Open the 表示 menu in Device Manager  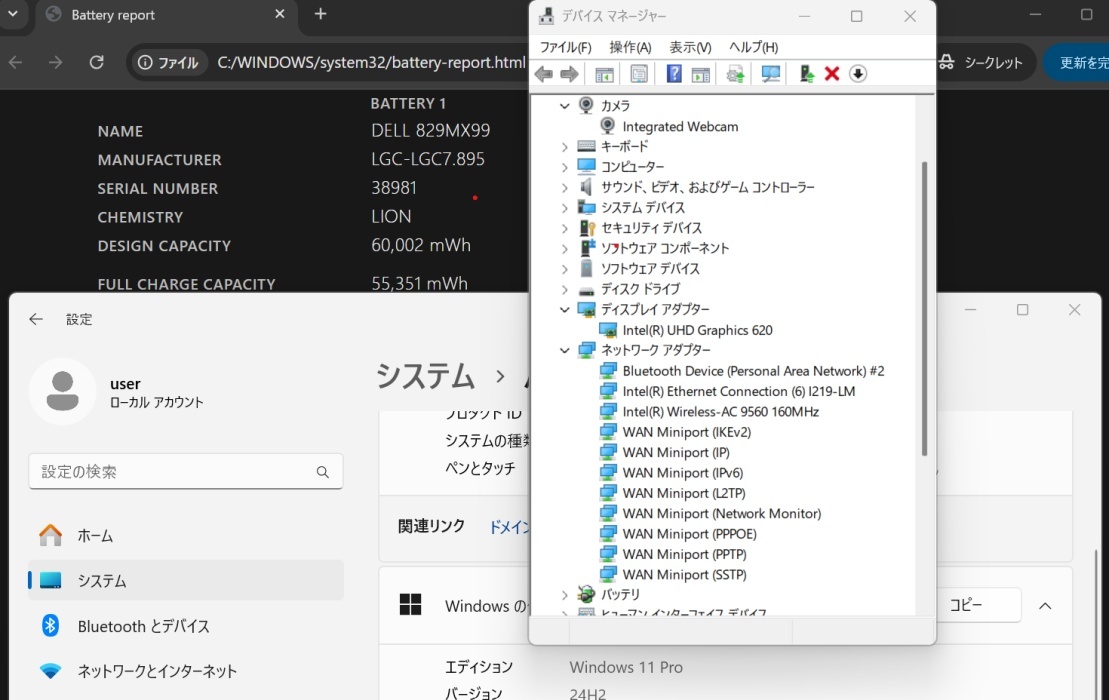[691, 47]
